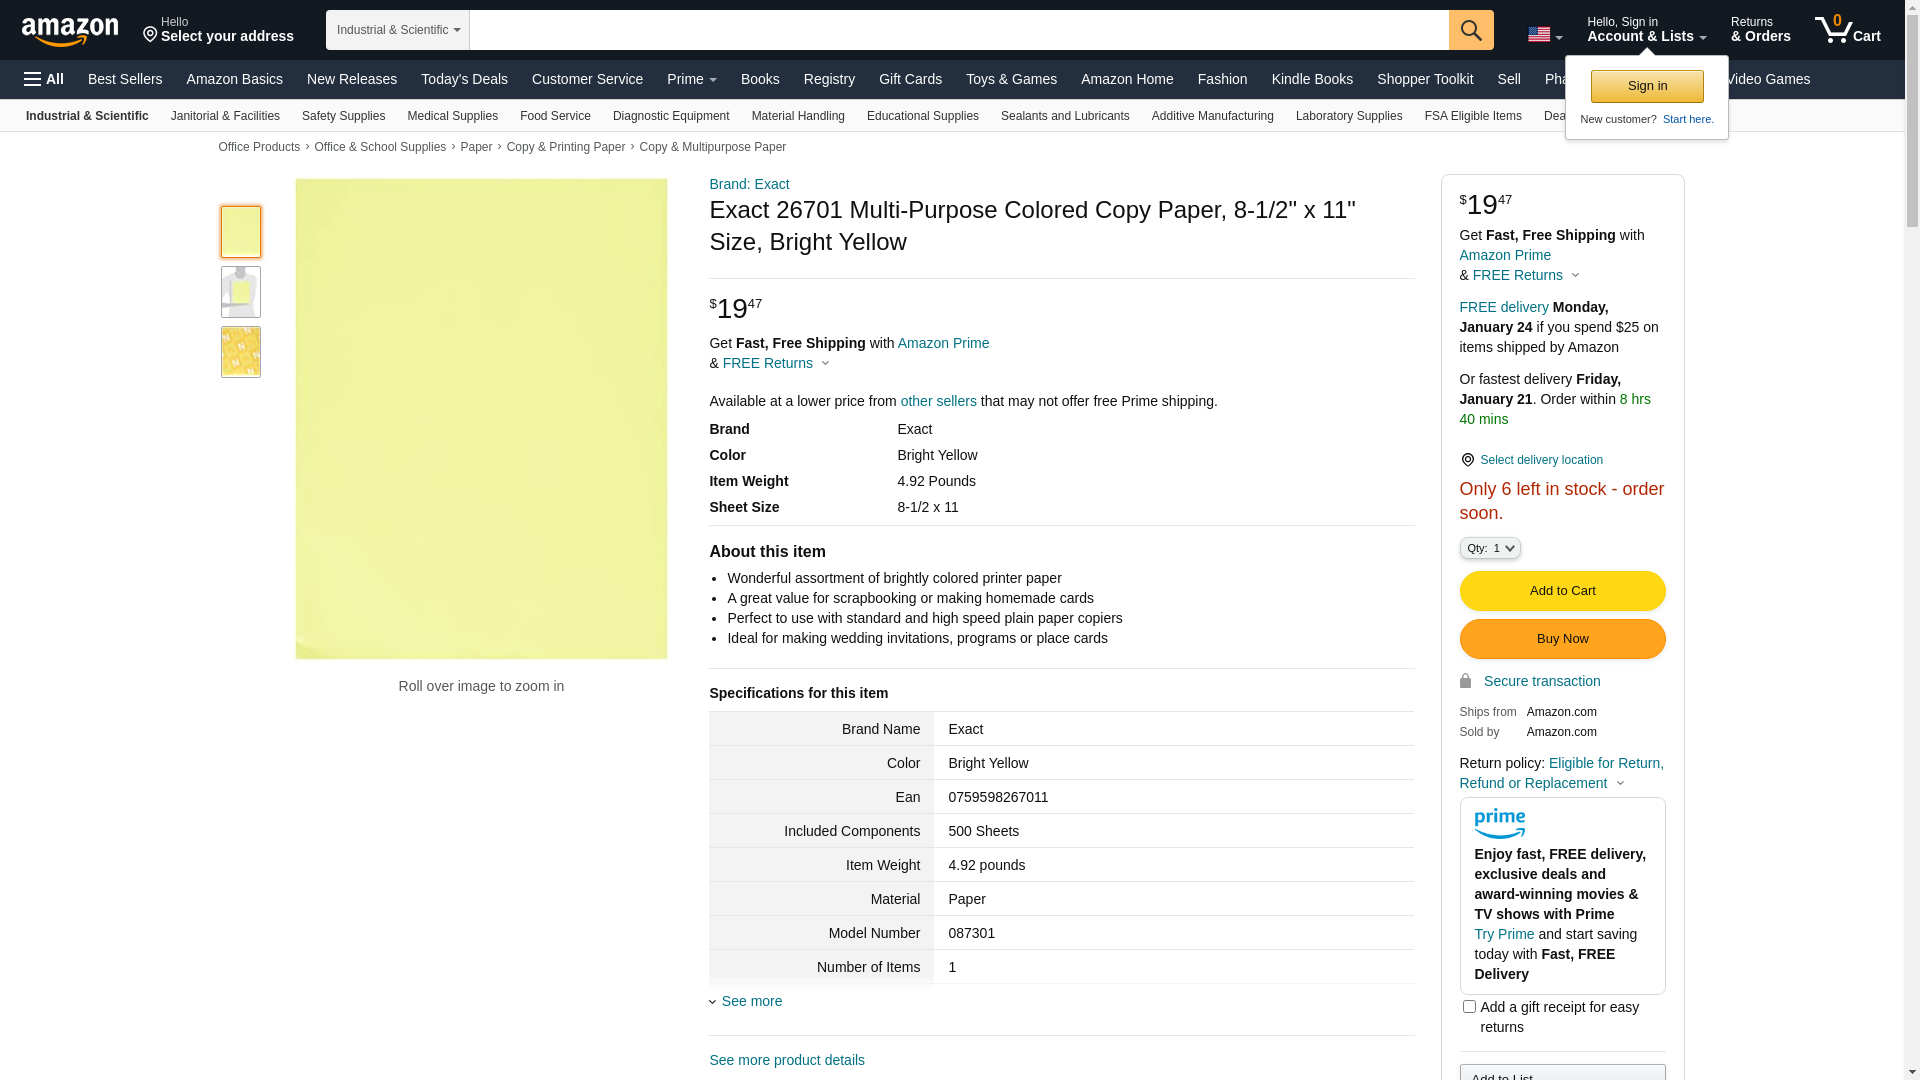Image resolution: width=1920 pixels, height=1080 pixels.
Task: Click the Add to Cart button
Action: [1562, 591]
